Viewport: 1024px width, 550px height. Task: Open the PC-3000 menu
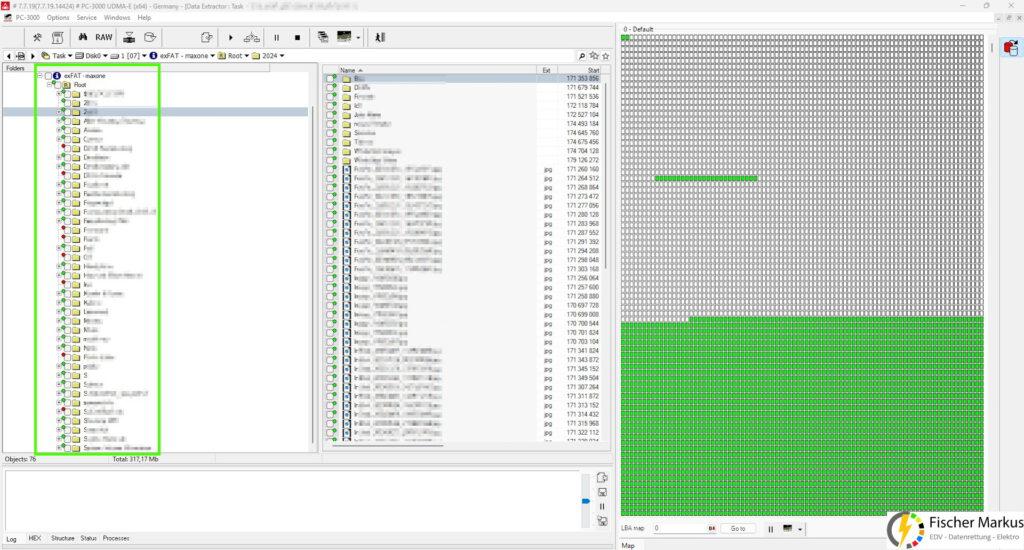(x=27, y=18)
